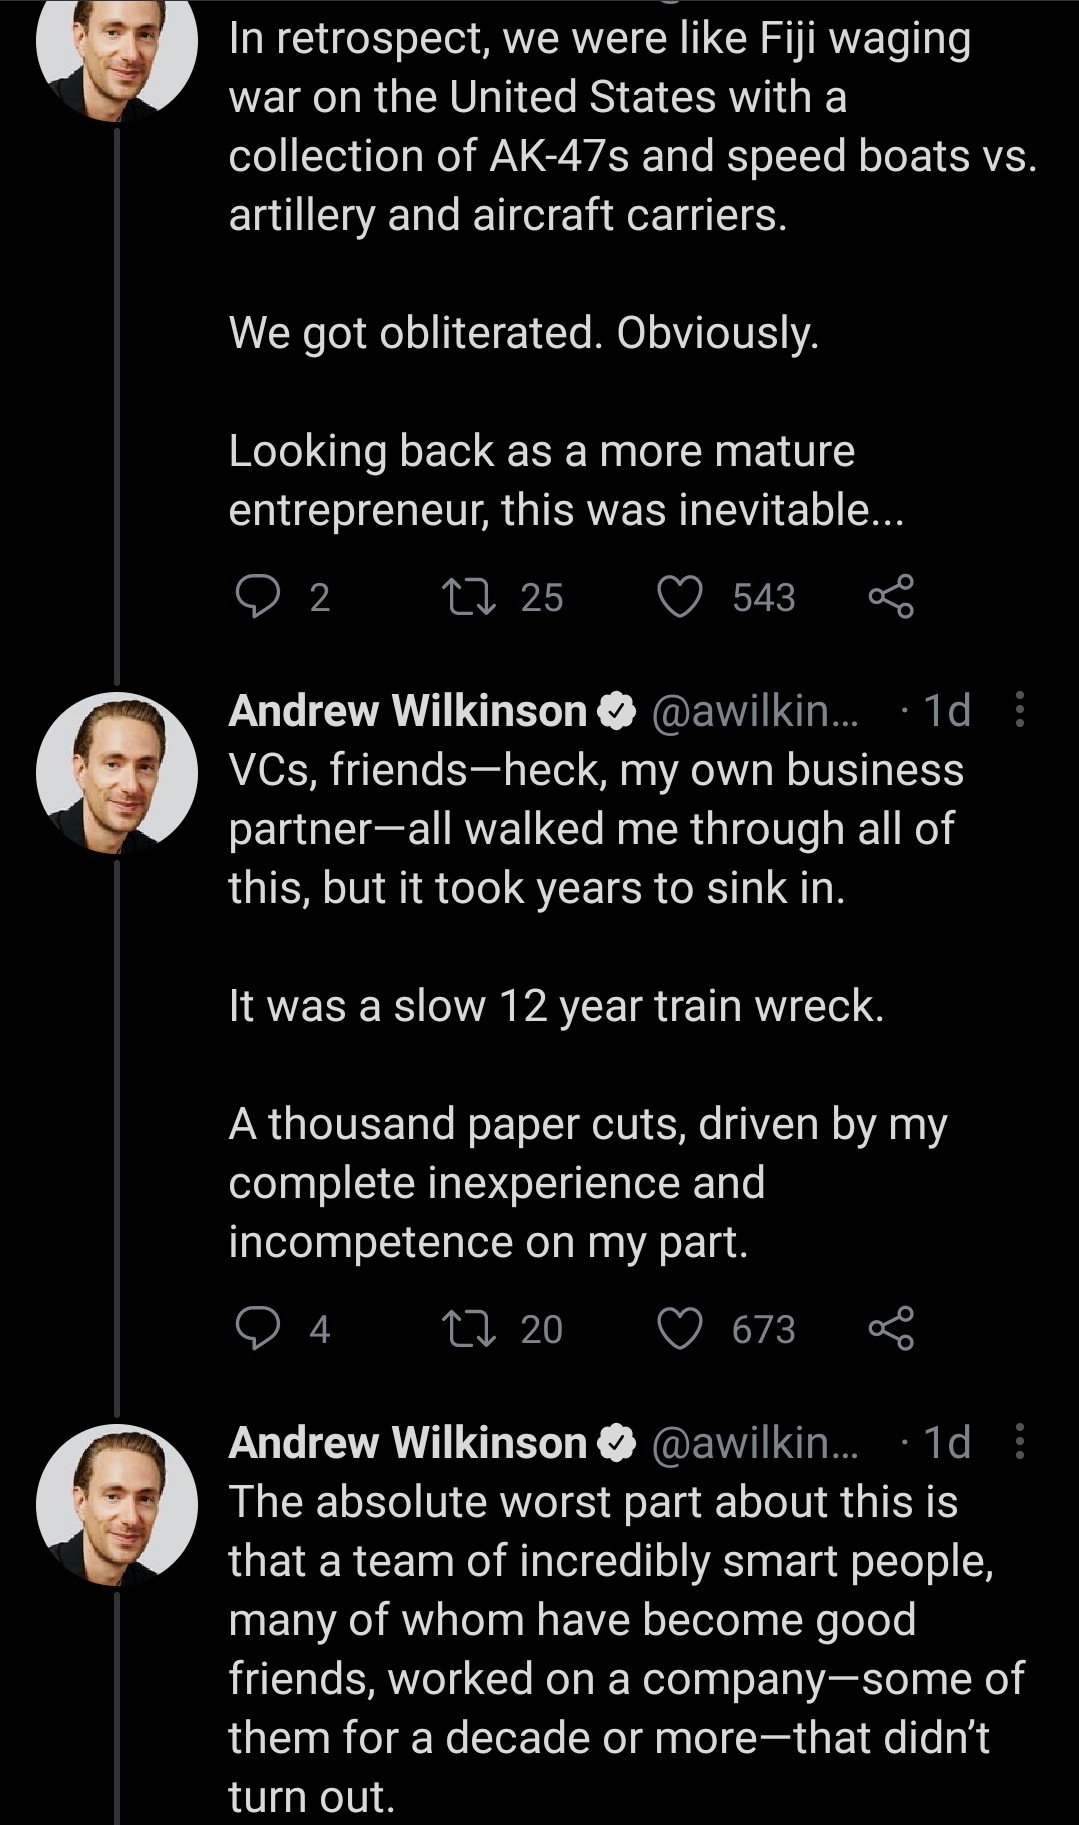Viewport: 1079px width, 1825px height.
Task: Reply to the slow train wreck tweet
Action: click(x=257, y=1328)
